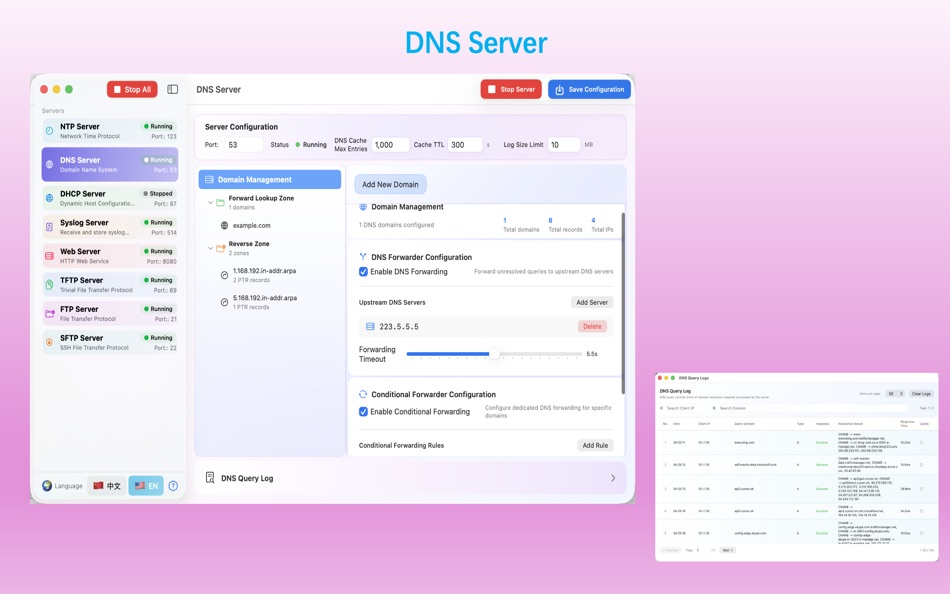Expand the DNS Query Log chevron

click(x=615, y=478)
